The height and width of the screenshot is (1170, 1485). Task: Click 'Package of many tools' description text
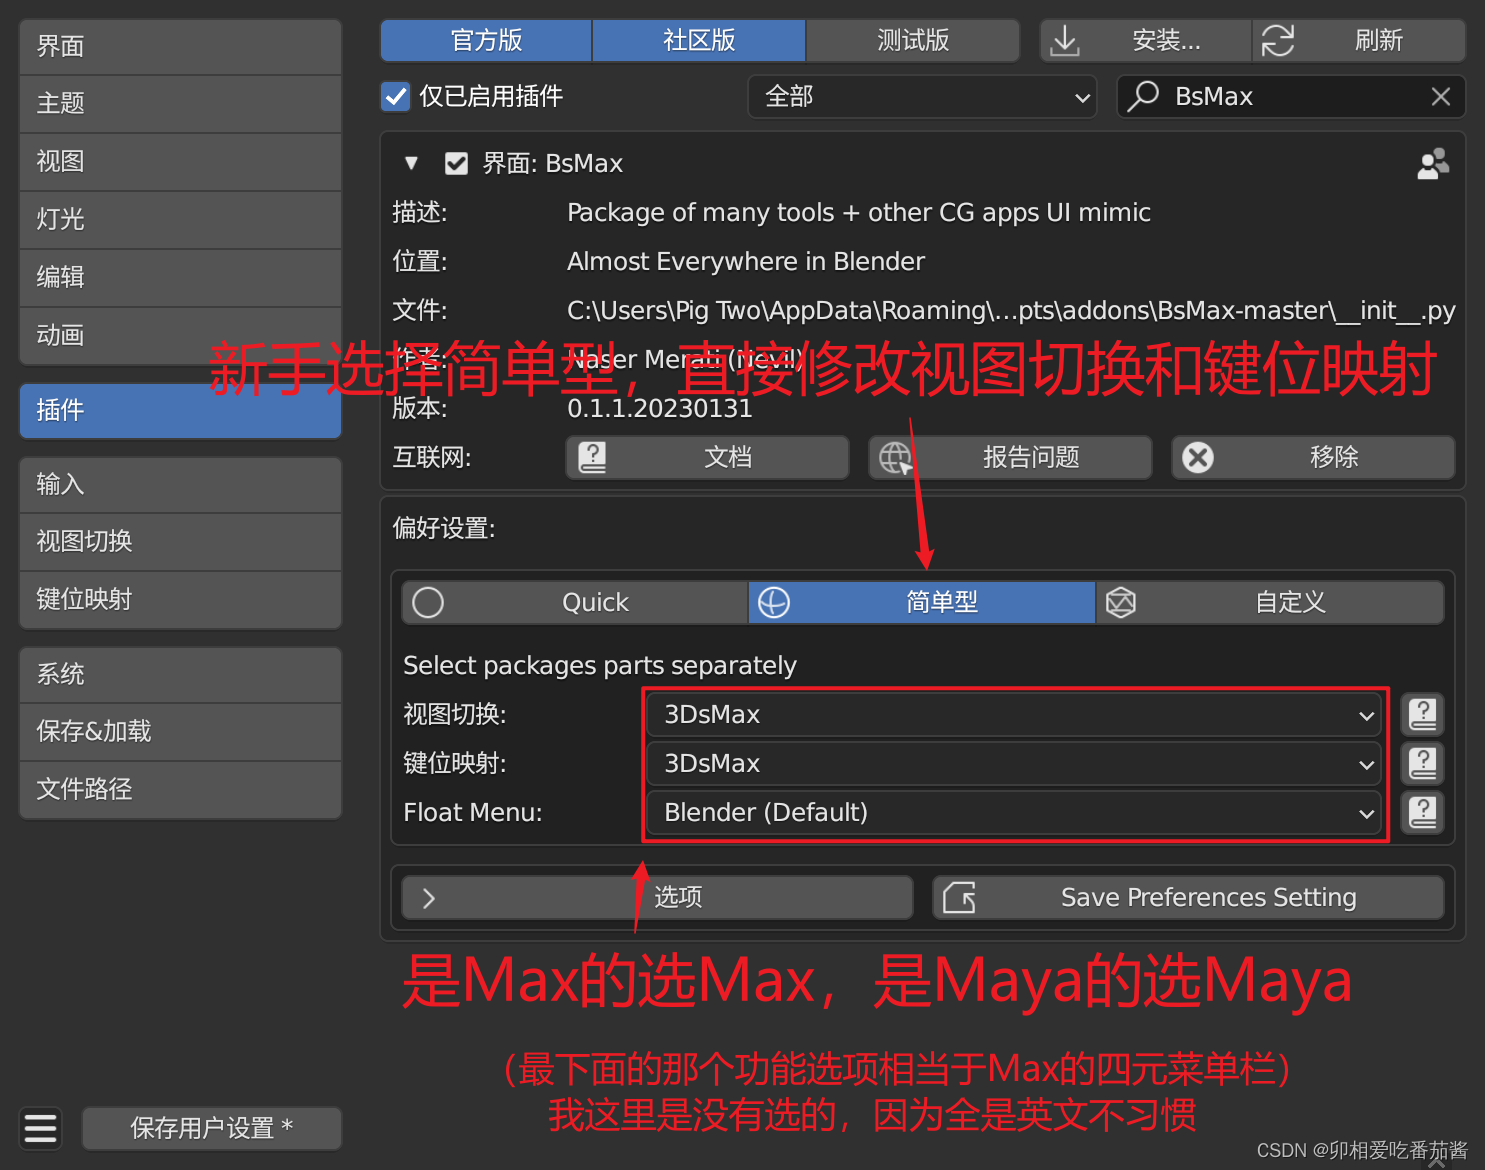click(x=859, y=213)
